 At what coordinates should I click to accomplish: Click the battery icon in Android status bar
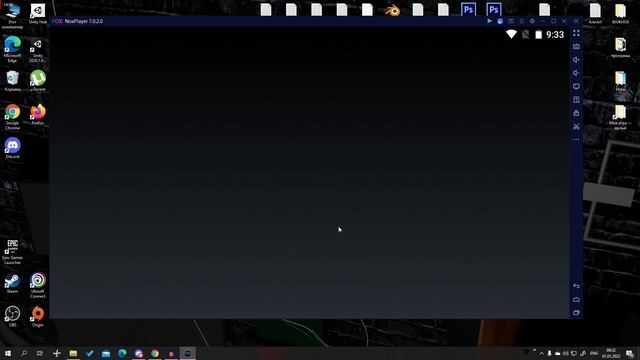coord(538,35)
